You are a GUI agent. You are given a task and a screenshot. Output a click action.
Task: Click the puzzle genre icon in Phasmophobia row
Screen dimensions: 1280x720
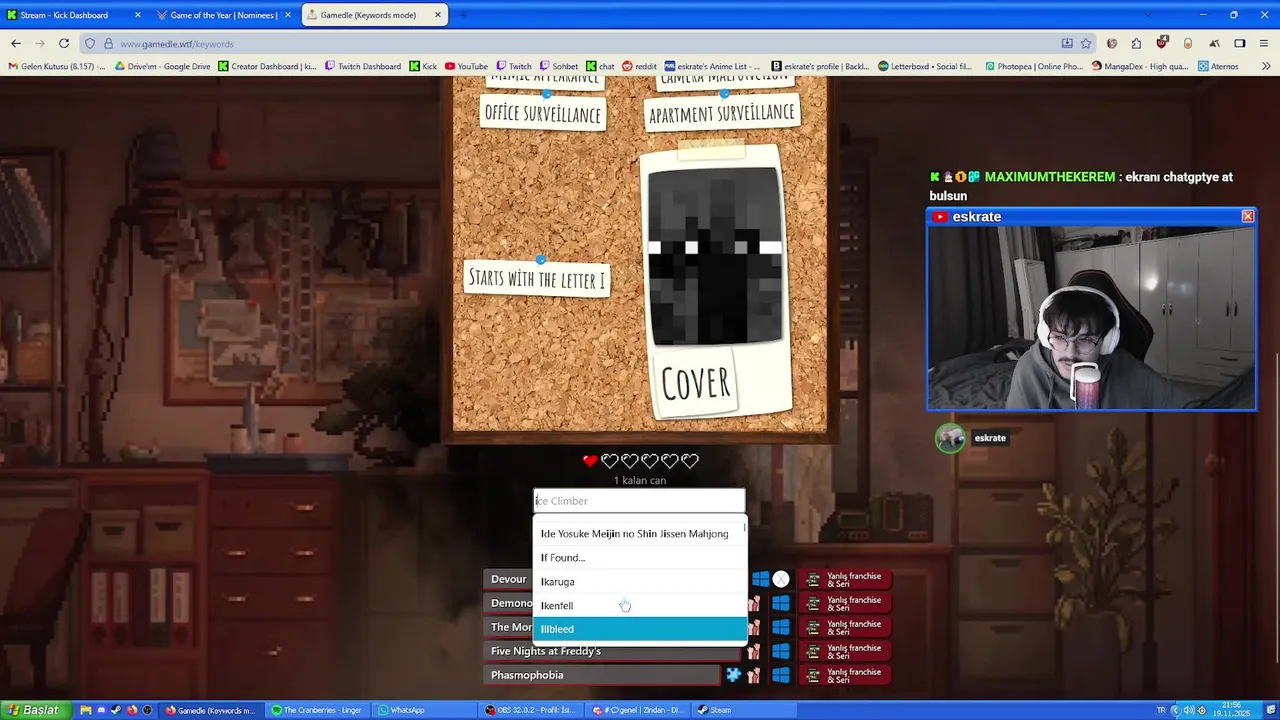(x=733, y=675)
